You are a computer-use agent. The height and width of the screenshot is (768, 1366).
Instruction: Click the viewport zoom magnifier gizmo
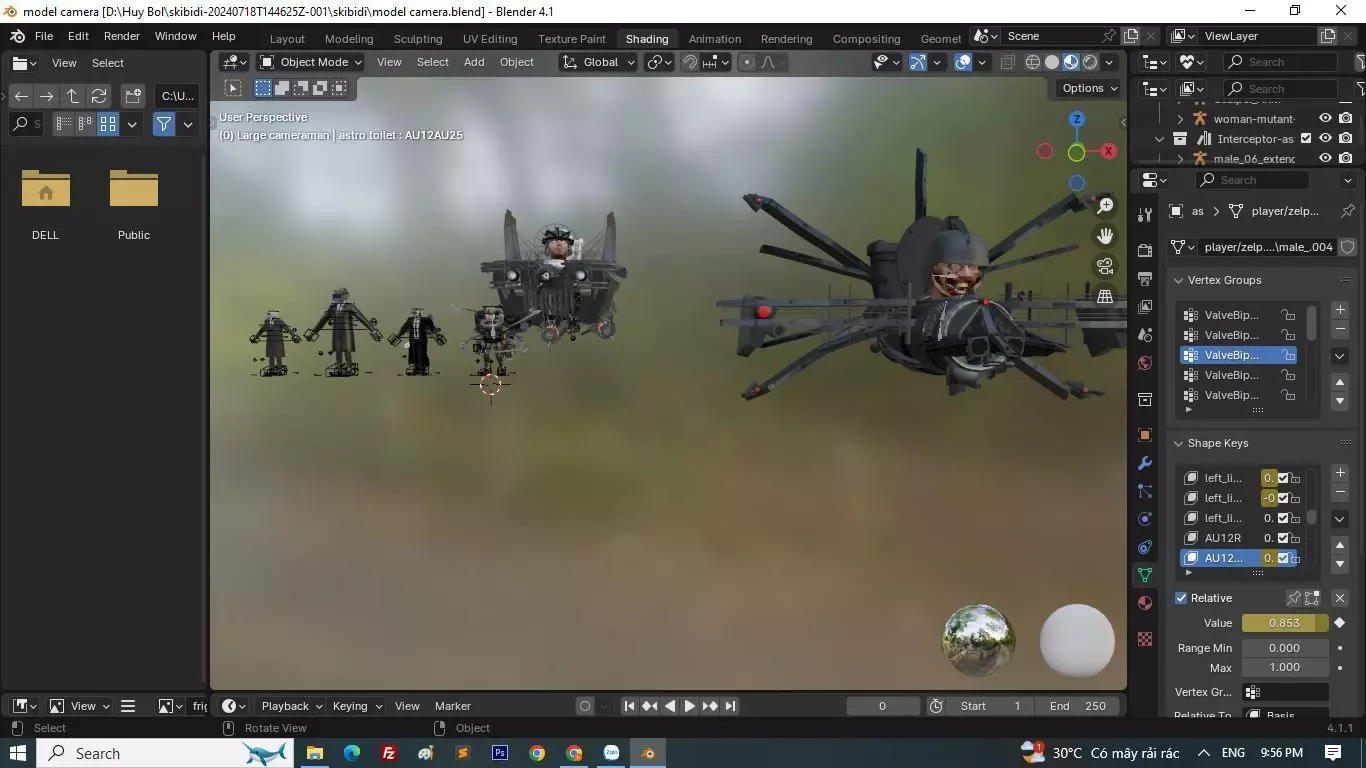[1105, 206]
